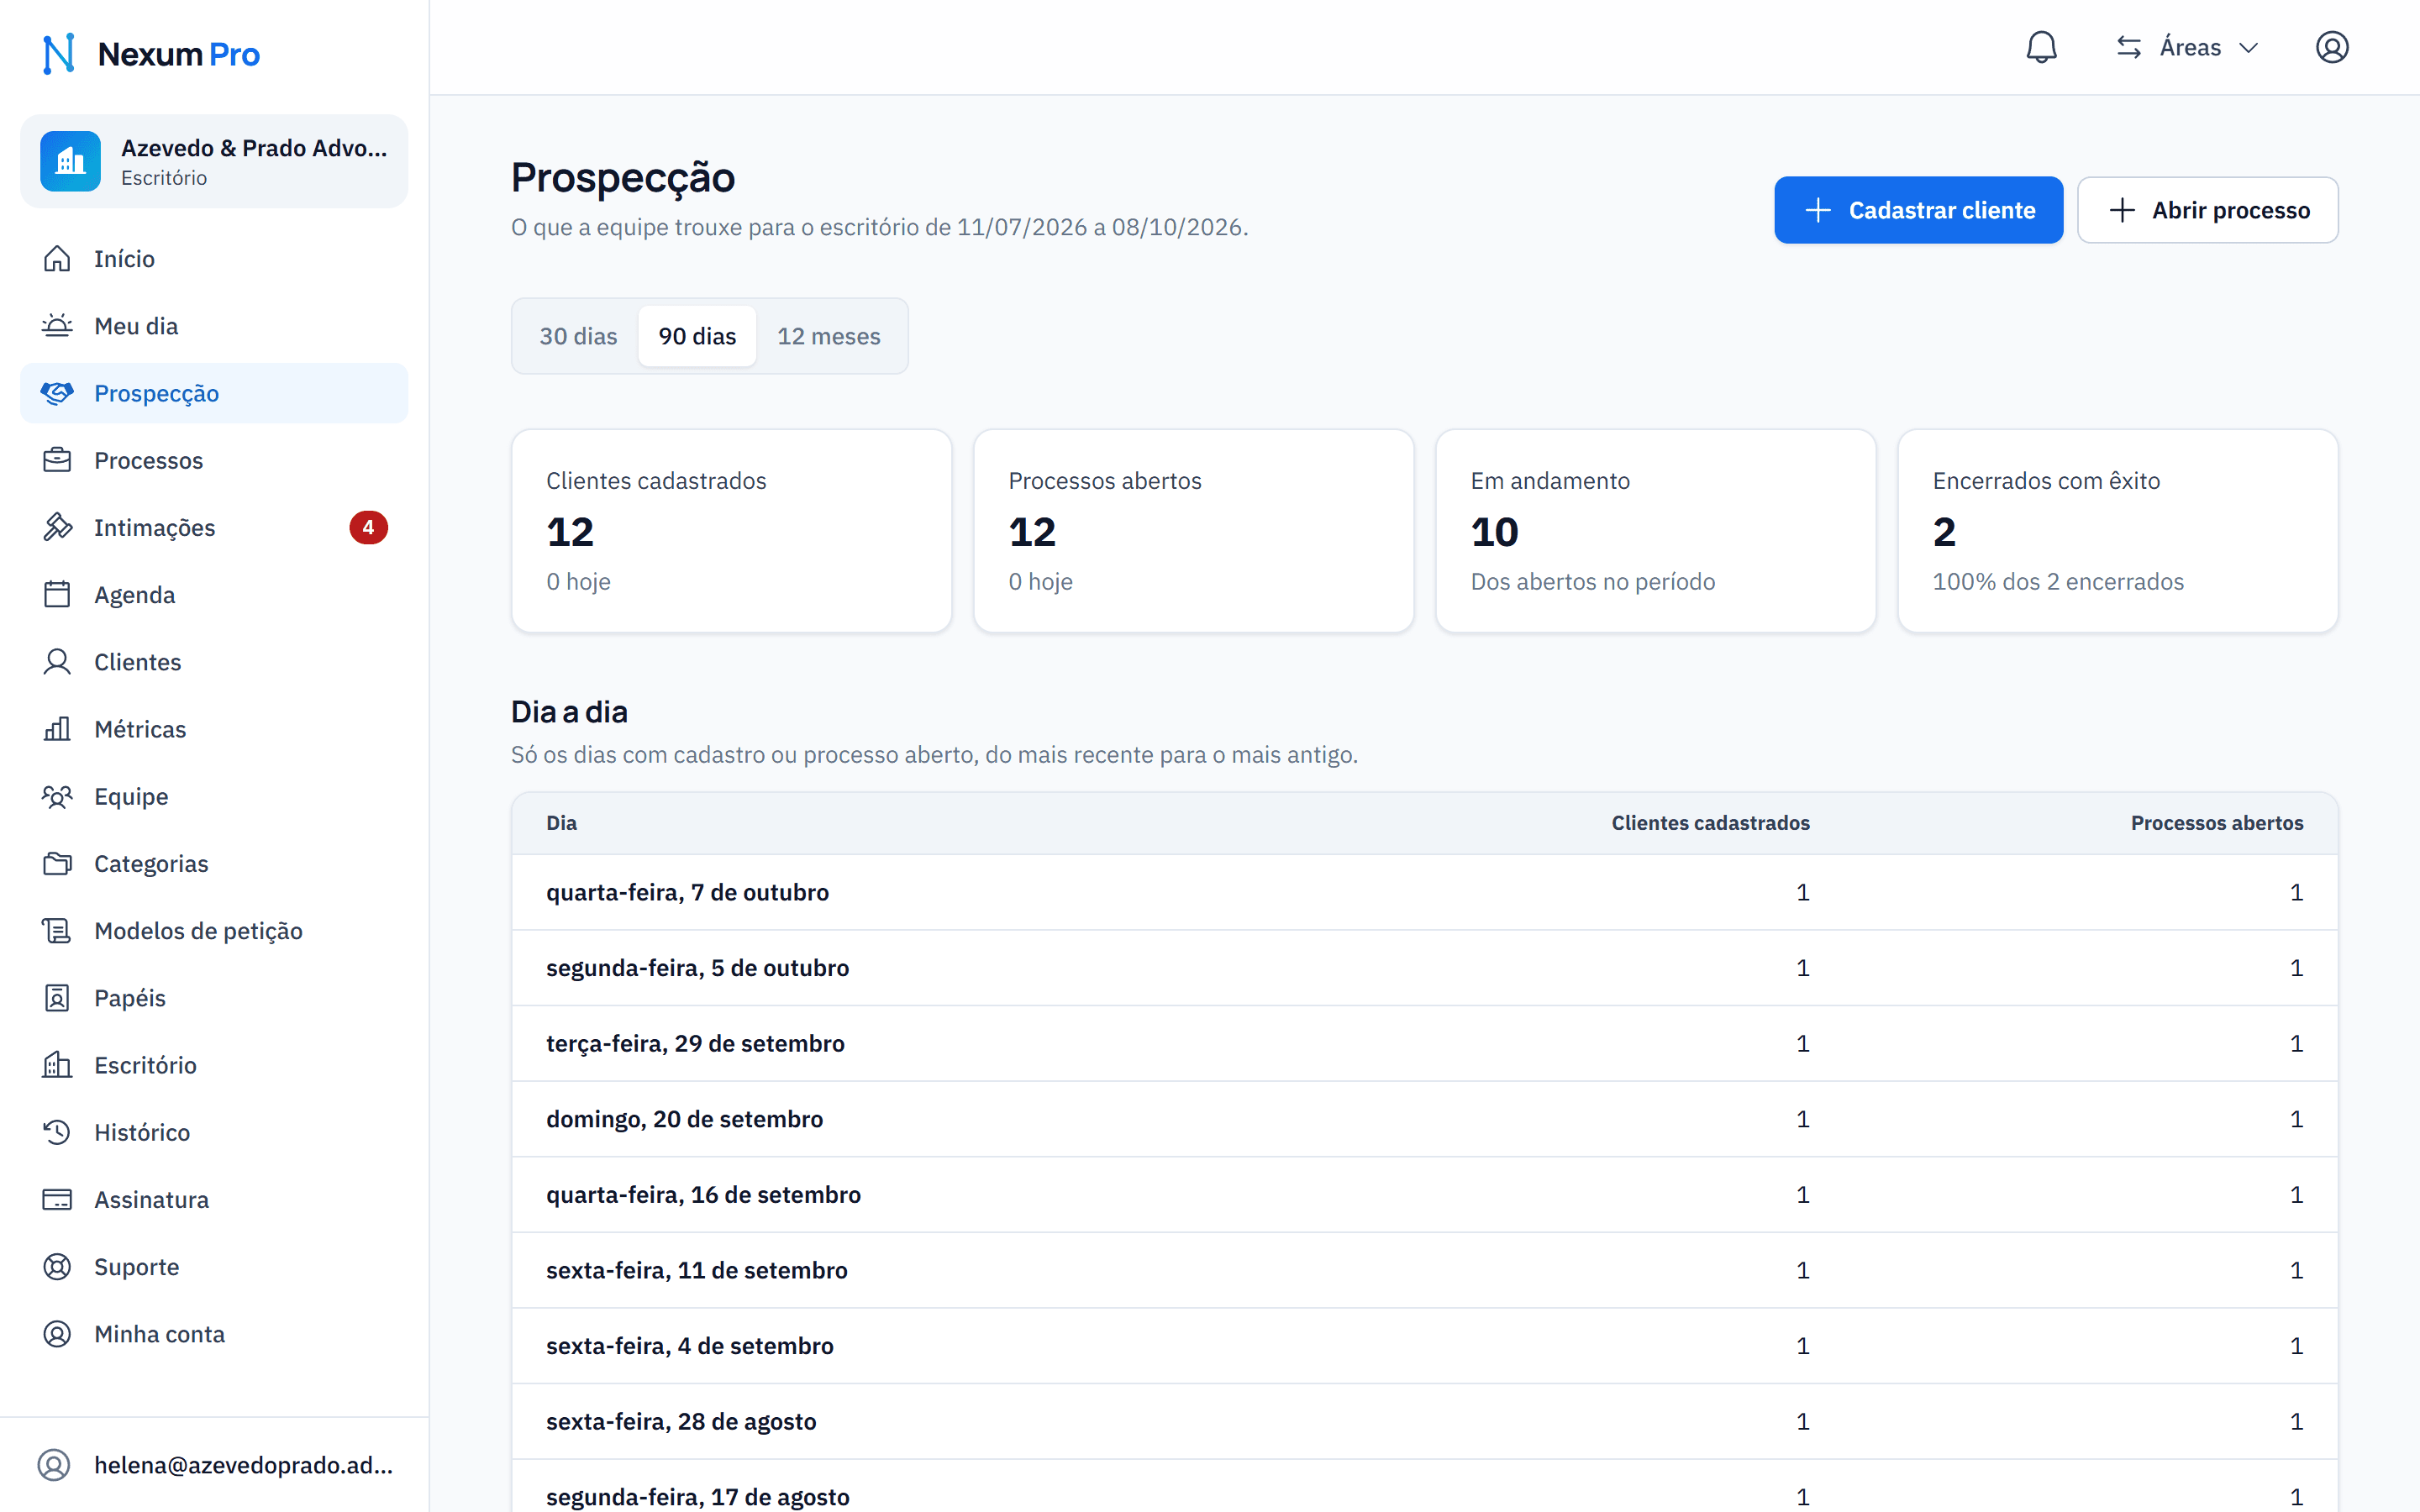Click the Categorias folder icon
This screenshot has width=2420, height=1512.
[x=57, y=863]
